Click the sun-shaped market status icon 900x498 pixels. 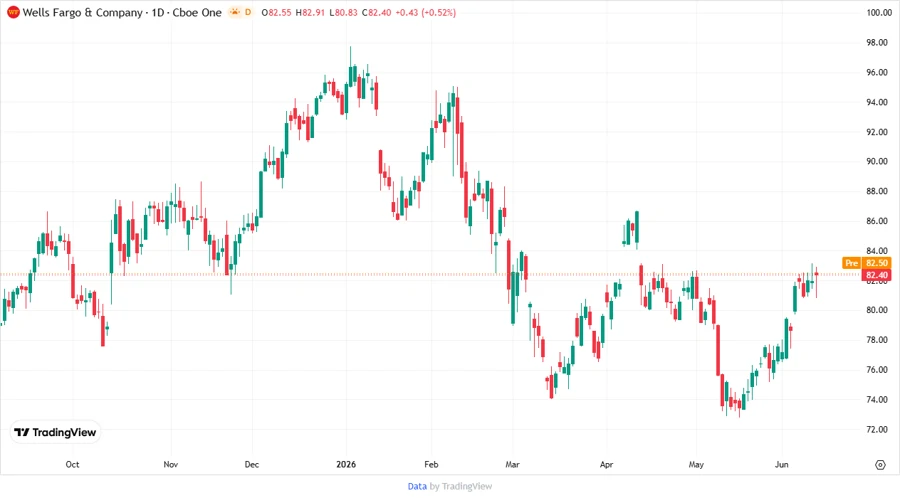[235, 12]
